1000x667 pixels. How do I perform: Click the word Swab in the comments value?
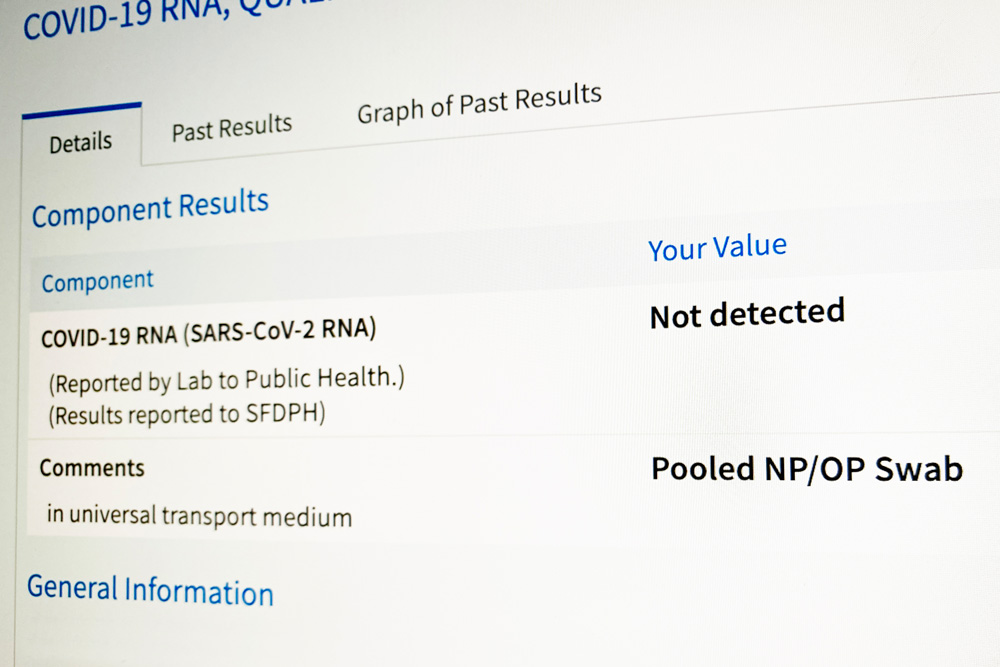pyautogui.click(x=918, y=469)
